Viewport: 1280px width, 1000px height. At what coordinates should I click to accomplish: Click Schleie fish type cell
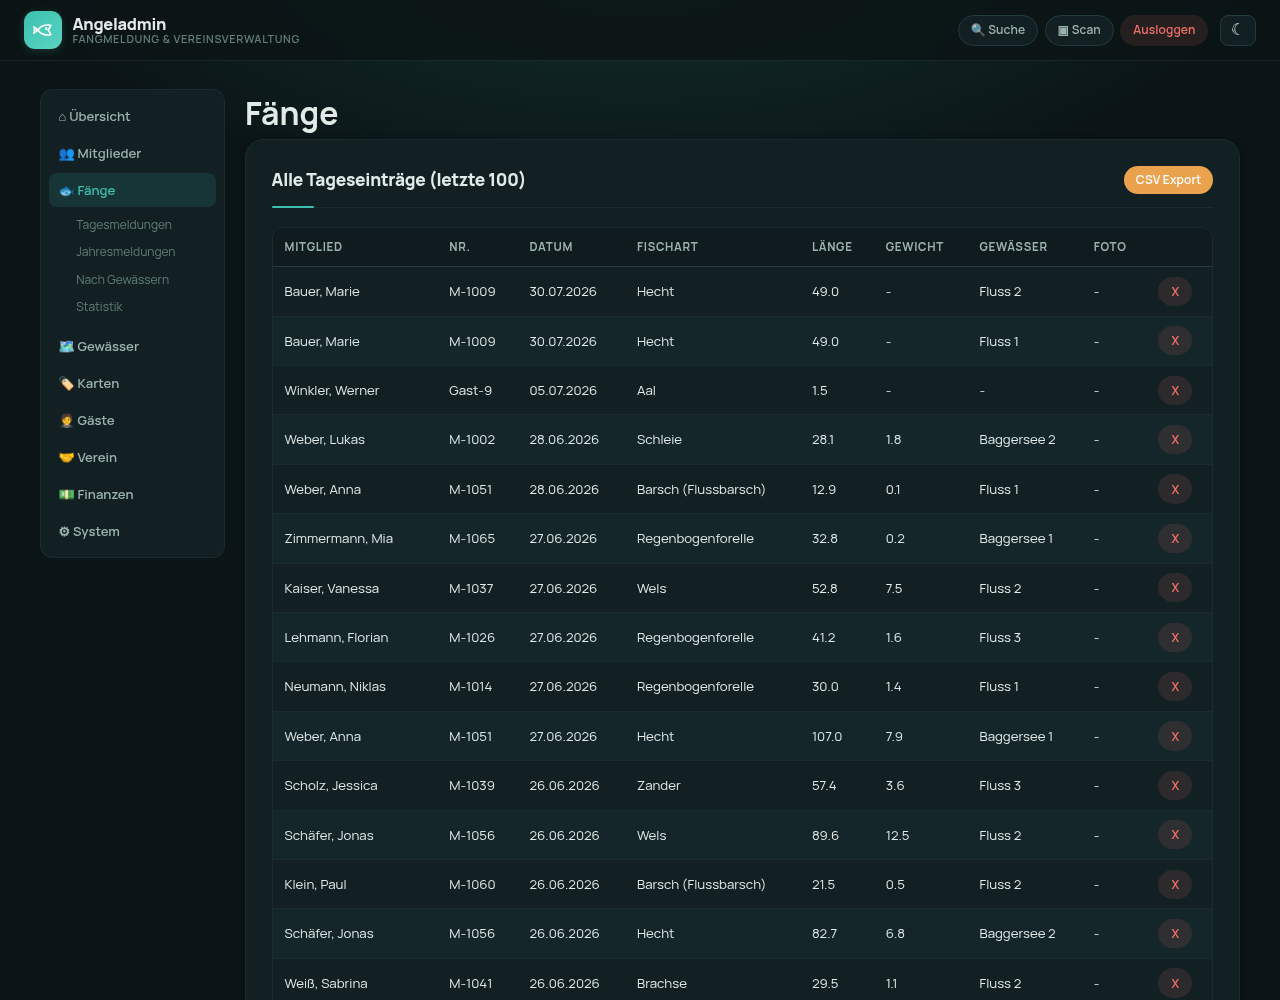659,440
